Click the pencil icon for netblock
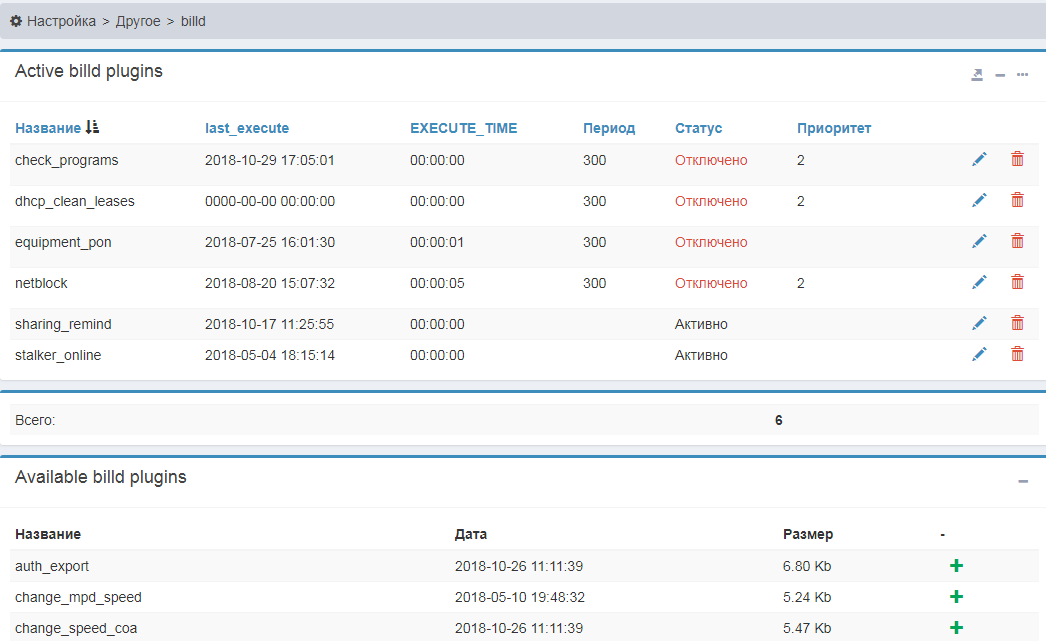Screen dimensions: 1046x641 (979, 282)
